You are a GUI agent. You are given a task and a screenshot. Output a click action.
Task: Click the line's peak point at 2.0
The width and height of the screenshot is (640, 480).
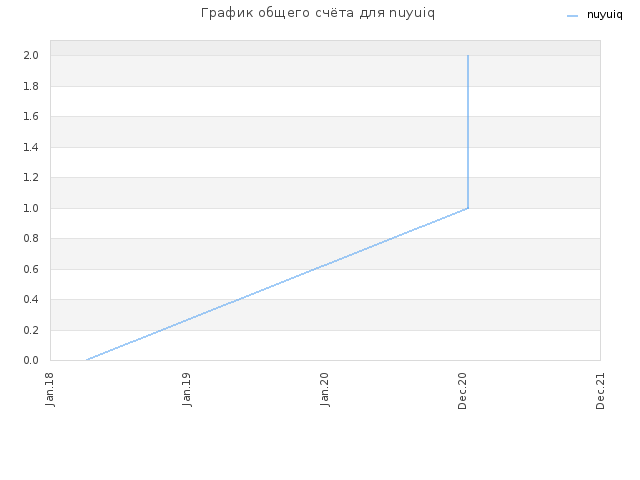[468, 56]
